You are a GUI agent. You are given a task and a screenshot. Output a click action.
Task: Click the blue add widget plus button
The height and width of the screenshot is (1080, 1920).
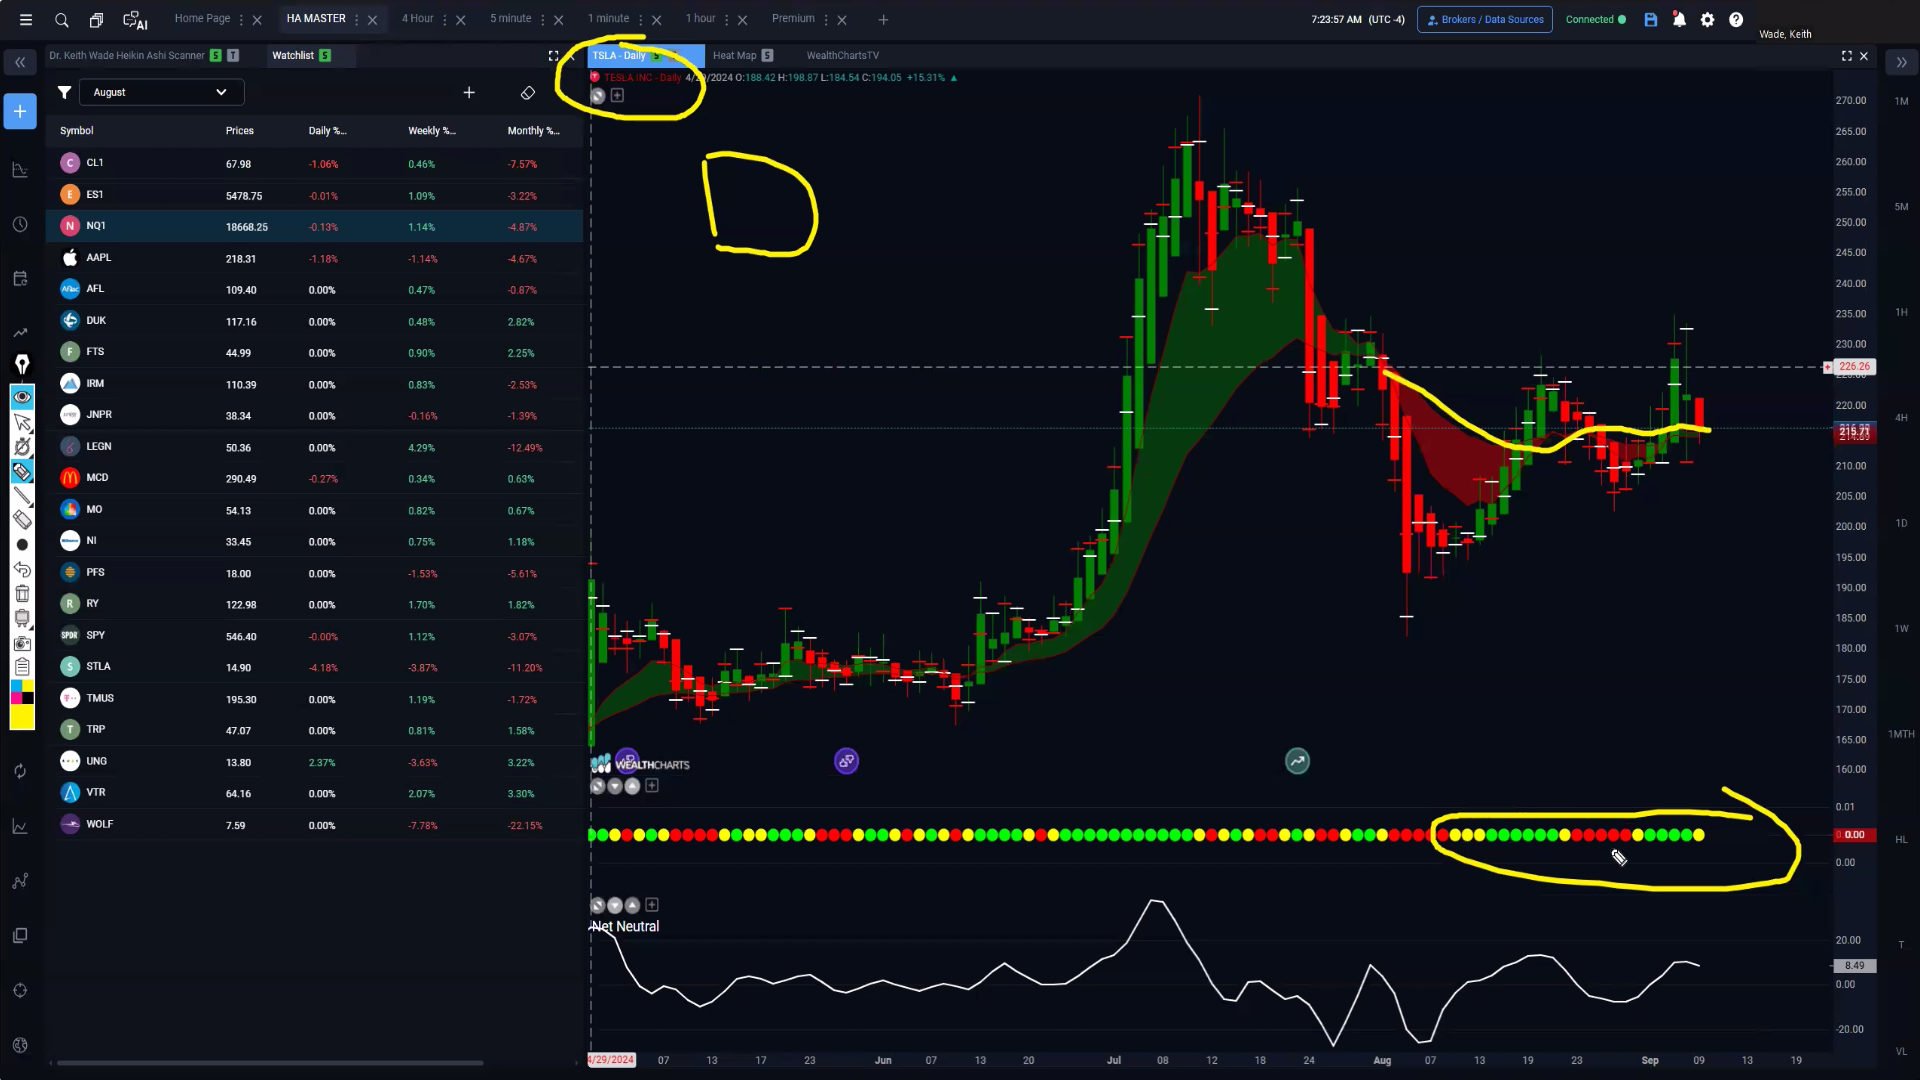pos(20,111)
